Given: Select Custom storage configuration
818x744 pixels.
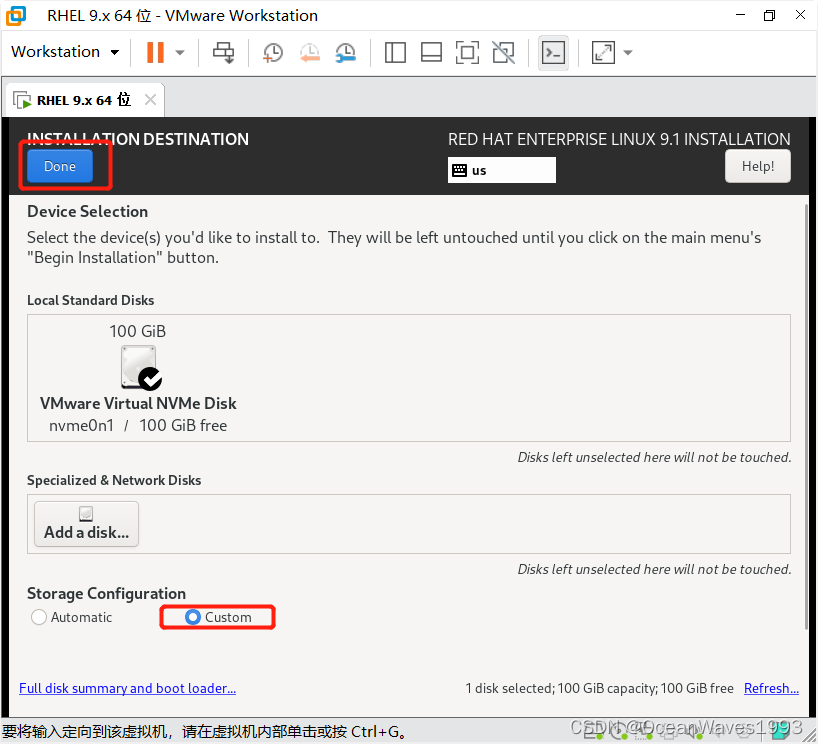Looking at the screenshot, I should click(x=218, y=617).
